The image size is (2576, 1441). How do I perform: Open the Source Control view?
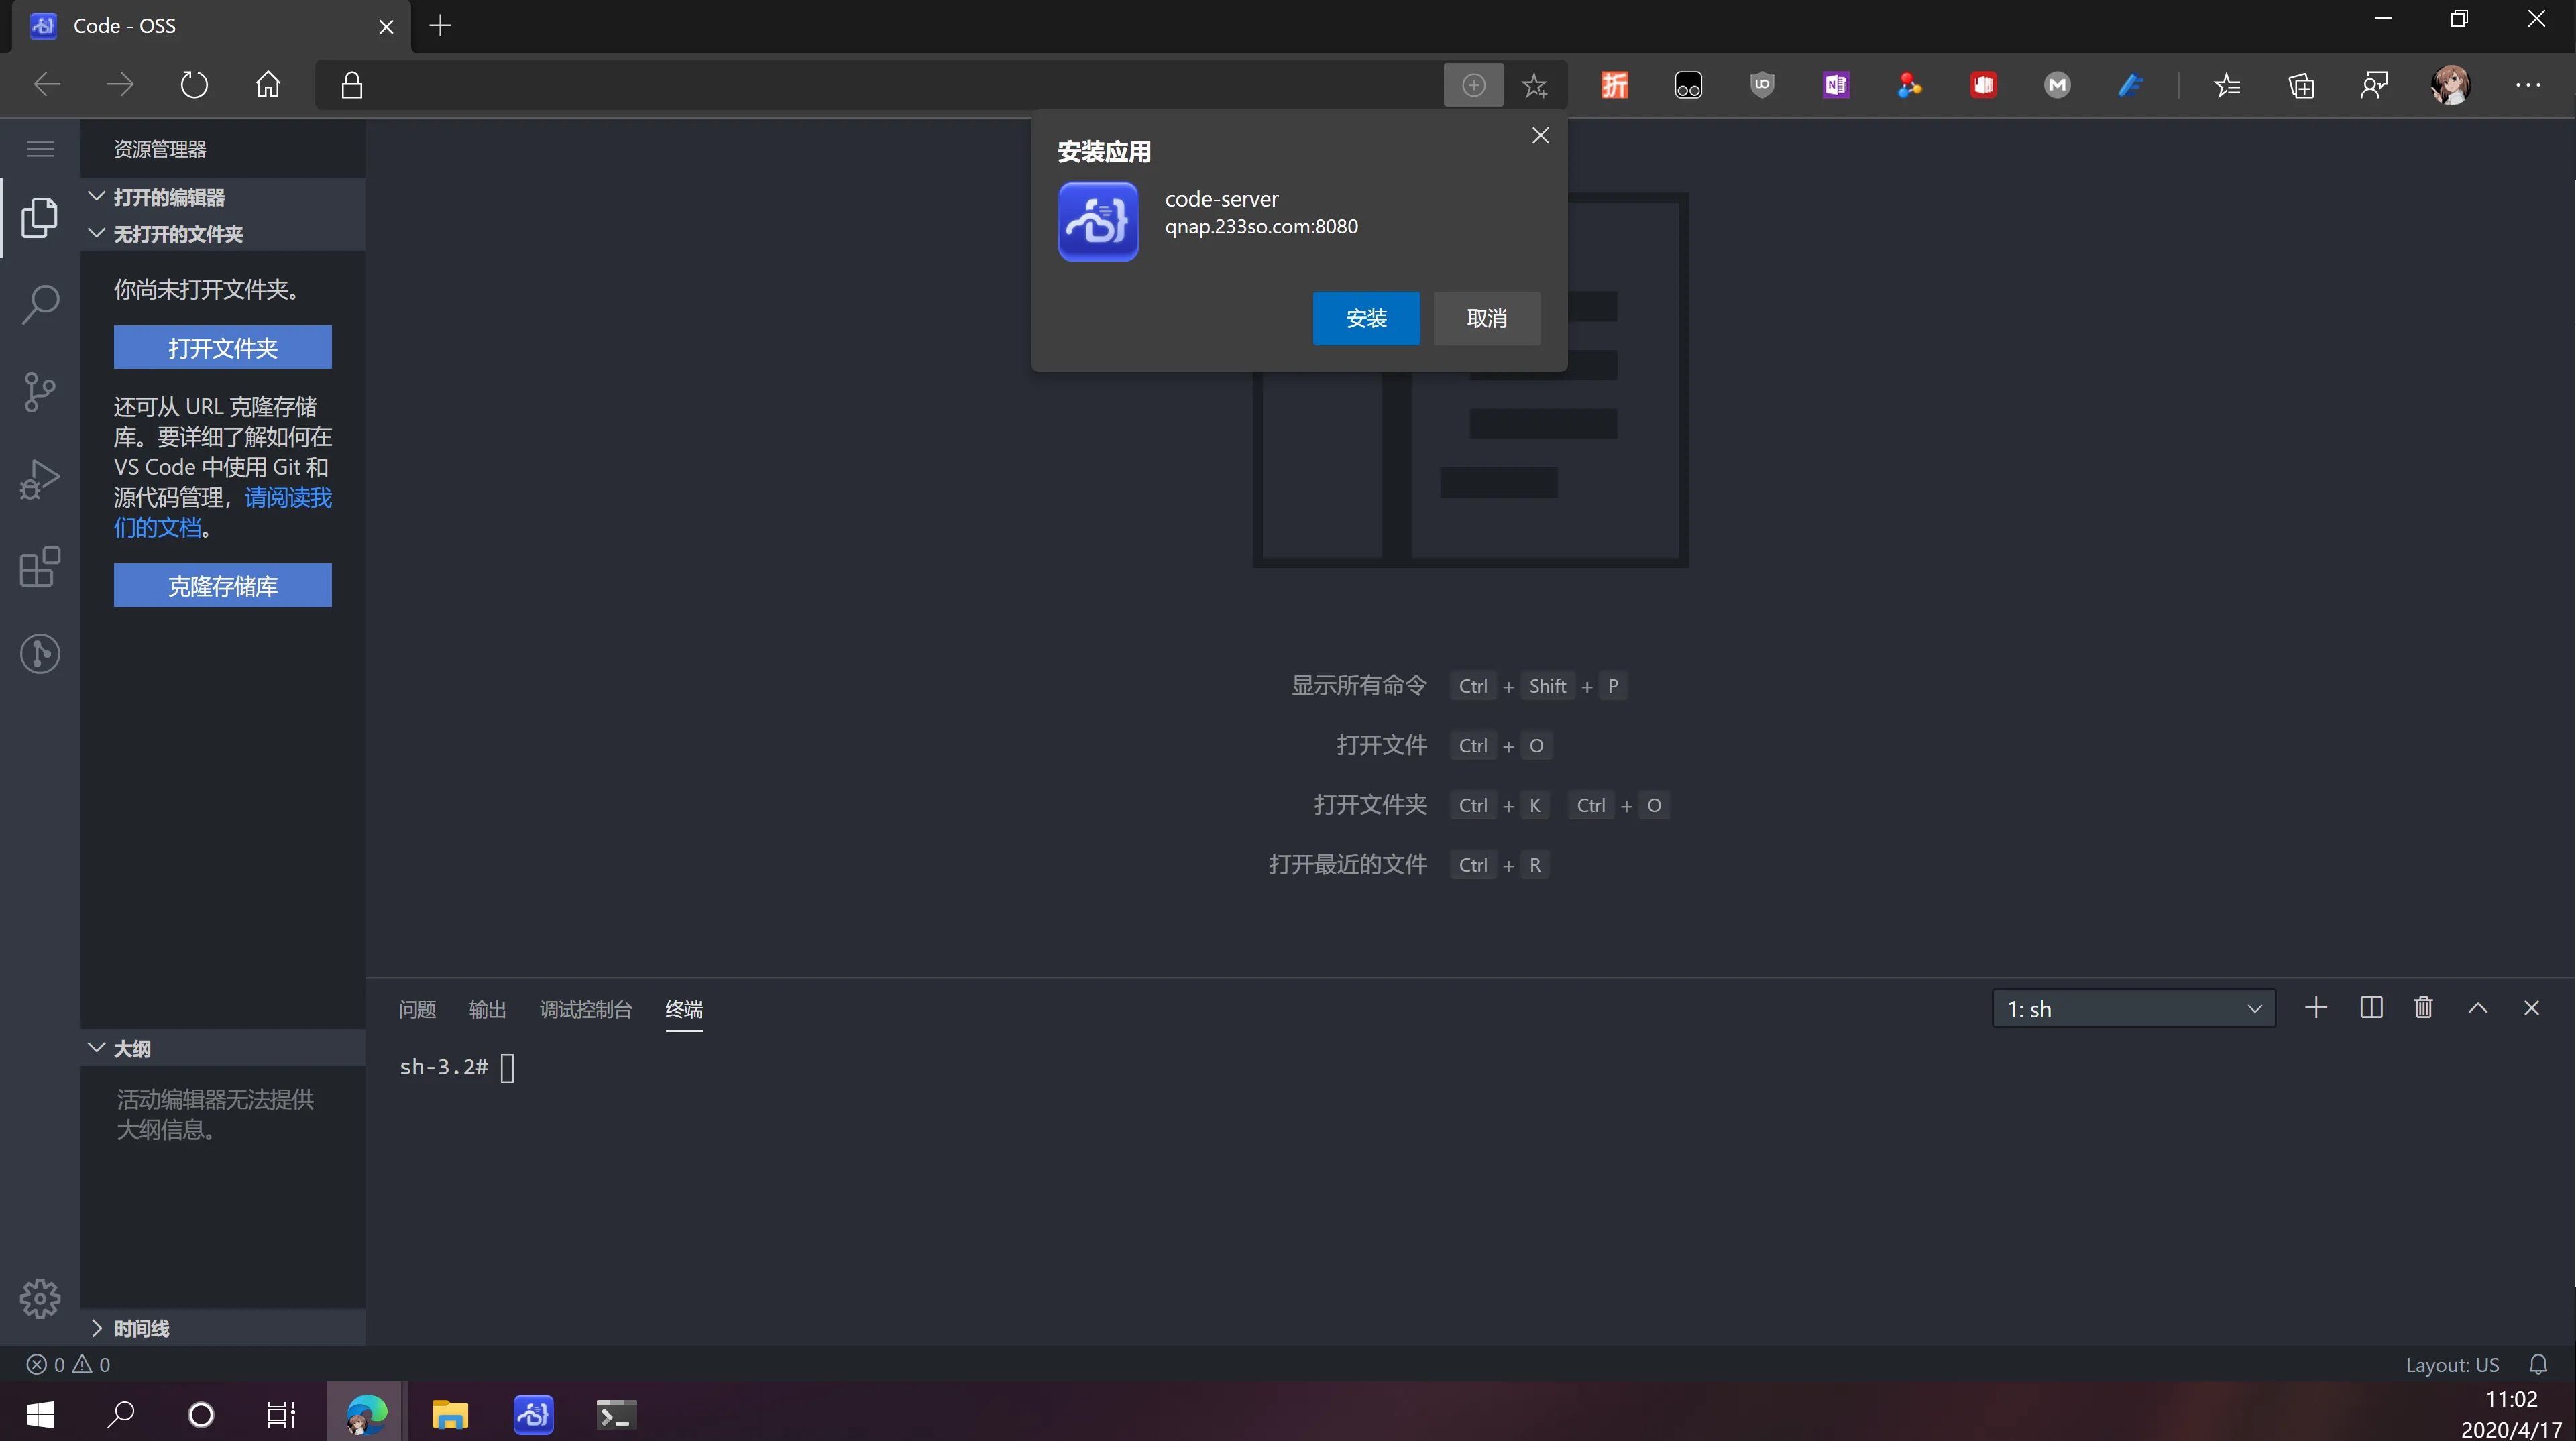(x=40, y=392)
